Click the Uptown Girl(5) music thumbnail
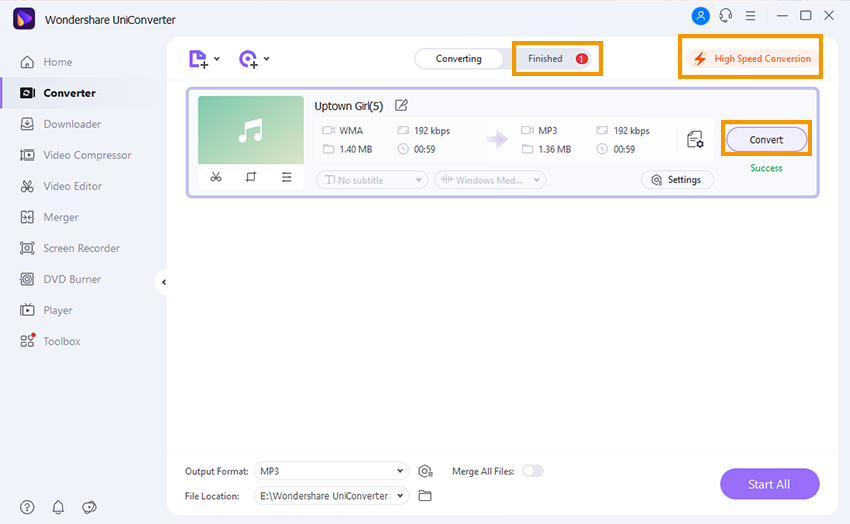The width and height of the screenshot is (850, 524). 250,130
